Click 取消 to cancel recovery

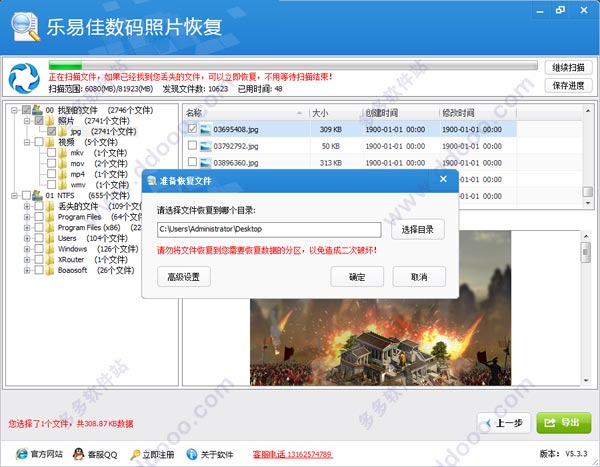coord(419,276)
